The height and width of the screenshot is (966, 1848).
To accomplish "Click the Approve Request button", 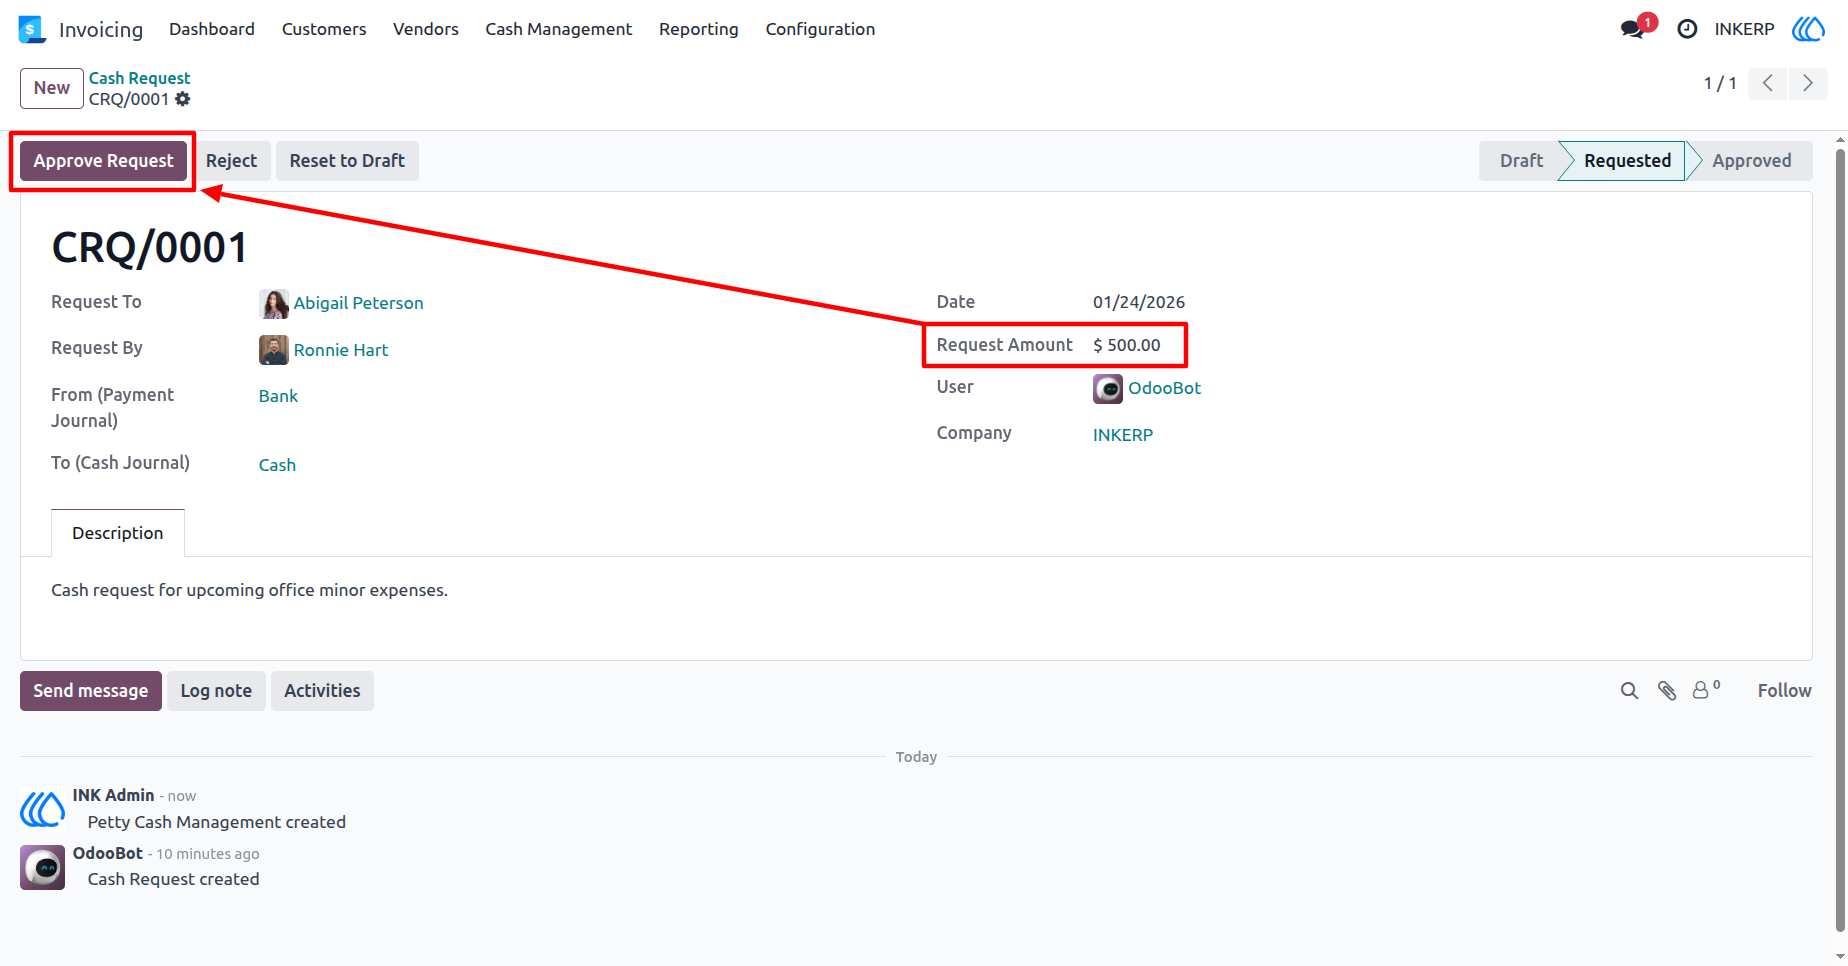I will 104,161.
